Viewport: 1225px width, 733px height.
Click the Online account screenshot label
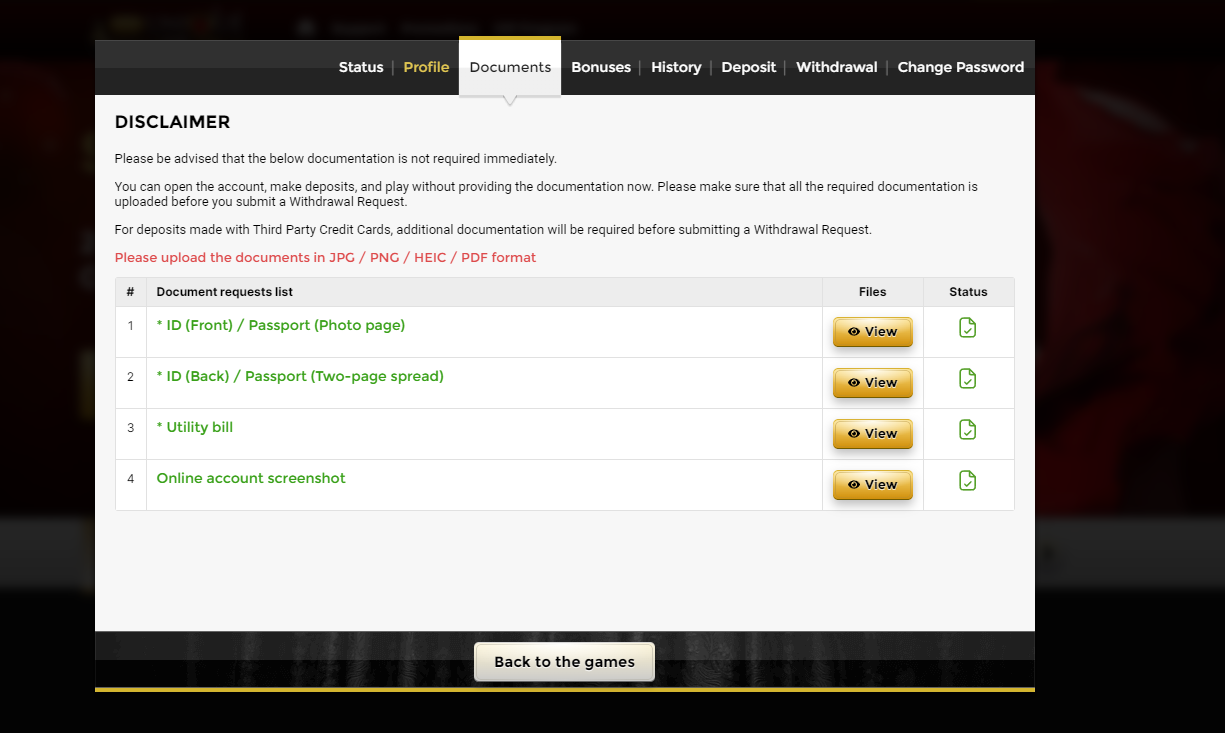(251, 478)
